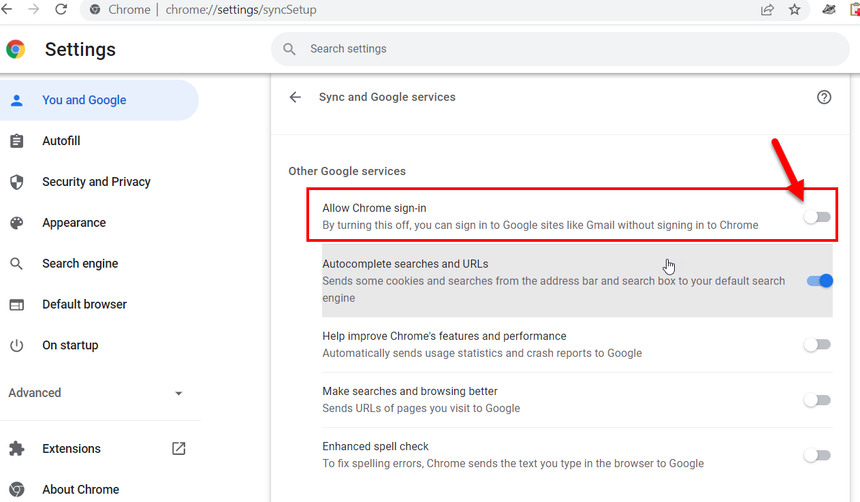Click the help question mark icon
The width and height of the screenshot is (860, 502).
pyautogui.click(x=824, y=97)
